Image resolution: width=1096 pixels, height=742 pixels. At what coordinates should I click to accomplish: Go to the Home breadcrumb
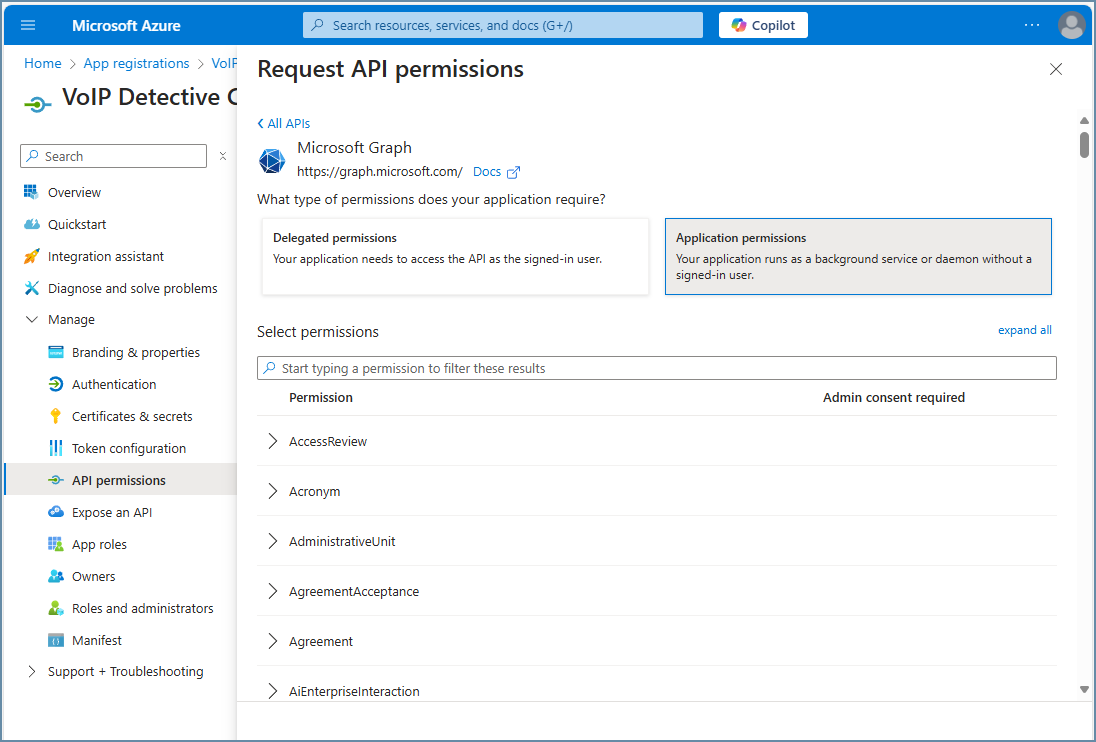[x=43, y=64]
